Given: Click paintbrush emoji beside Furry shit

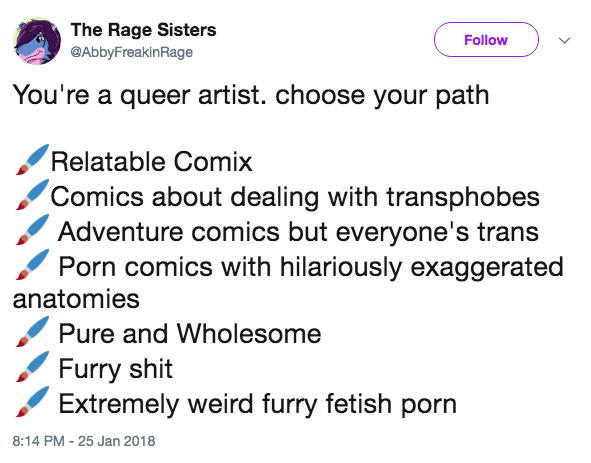Looking at the screenshot, I should (x=32, y=366).
